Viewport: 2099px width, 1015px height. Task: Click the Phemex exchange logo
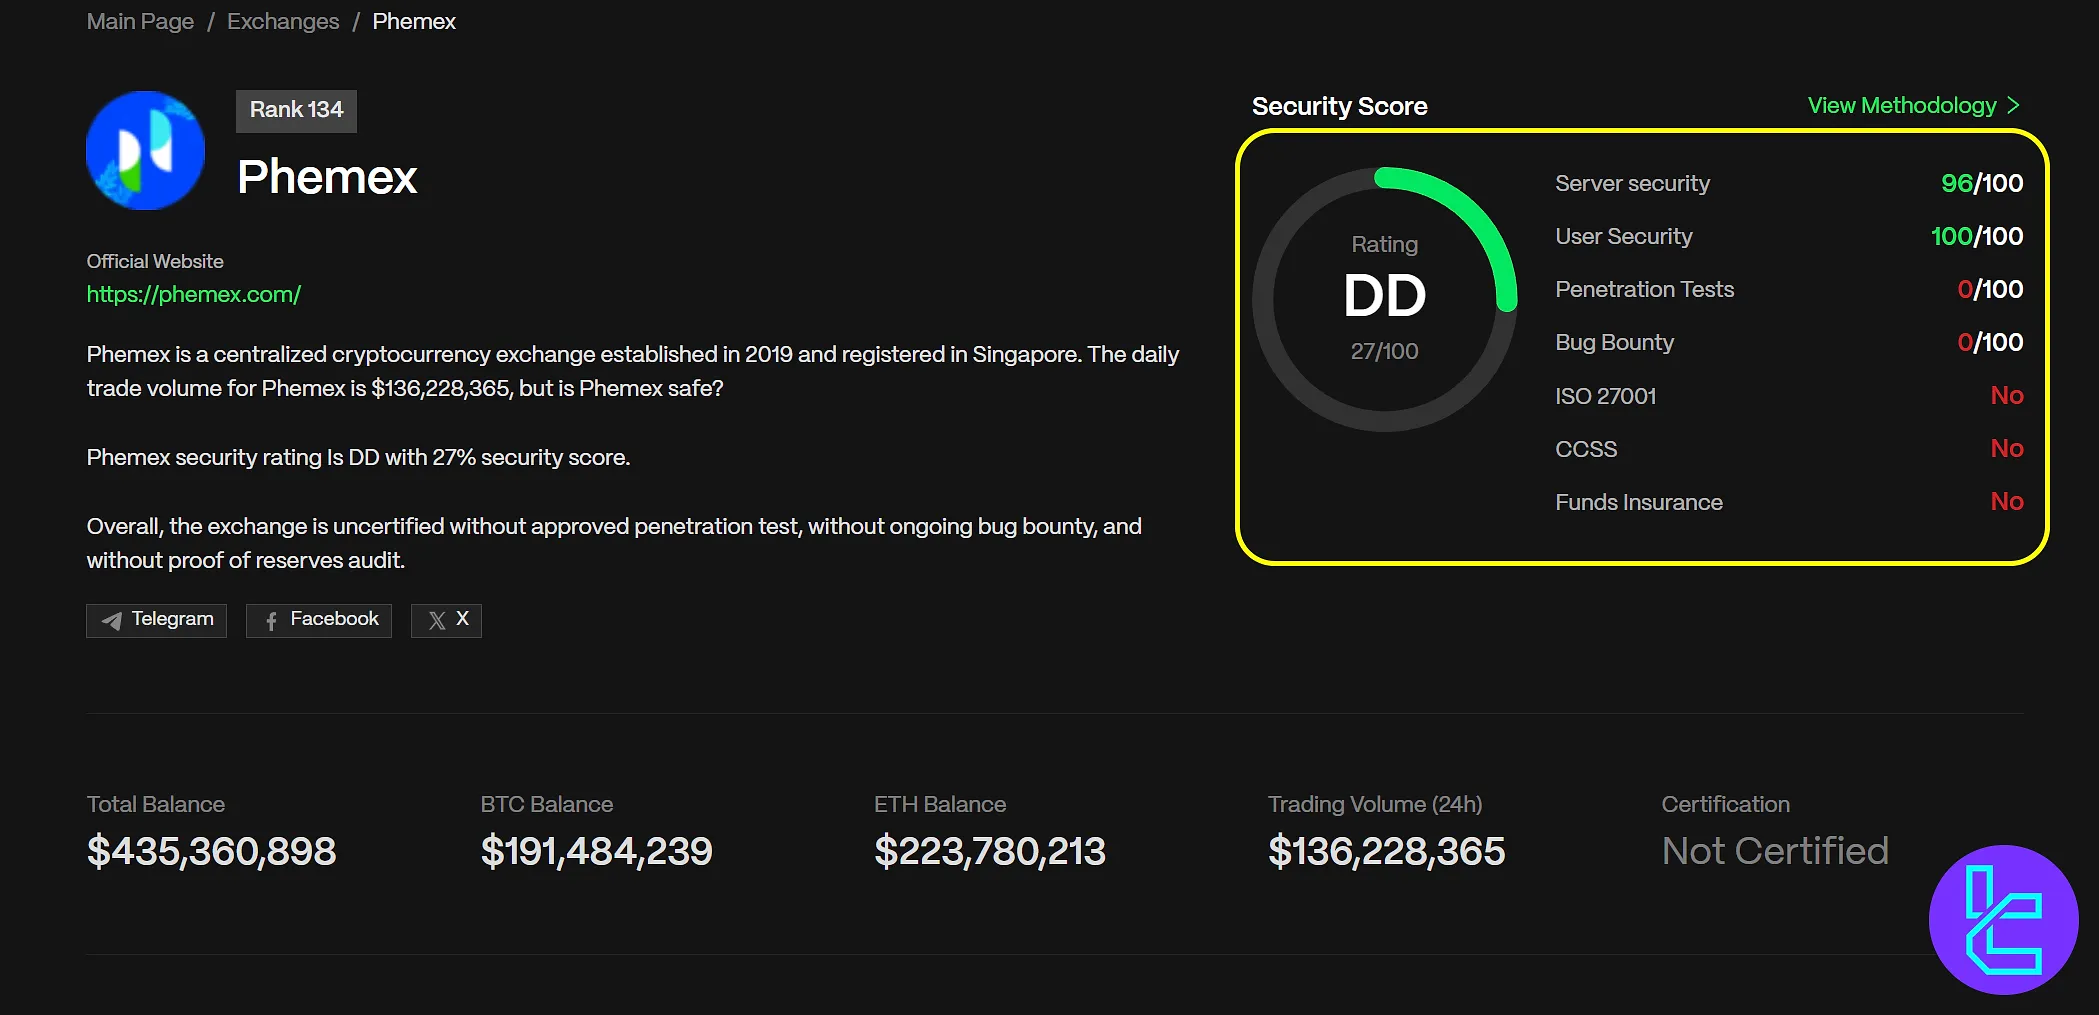(x=146, y=151)
